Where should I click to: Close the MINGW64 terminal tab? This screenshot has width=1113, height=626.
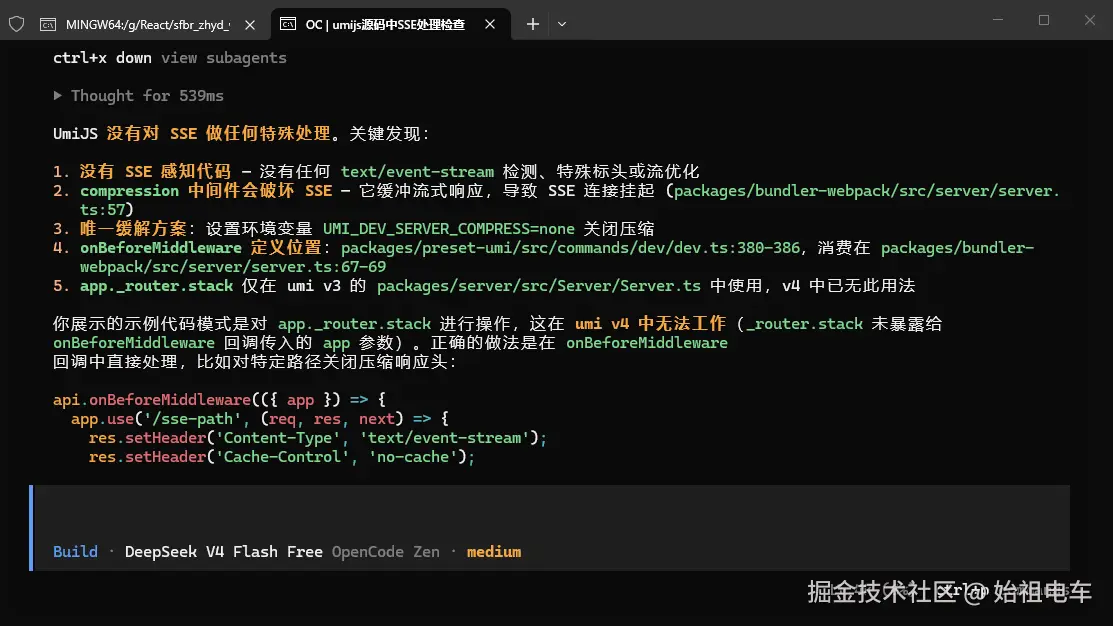250,24
